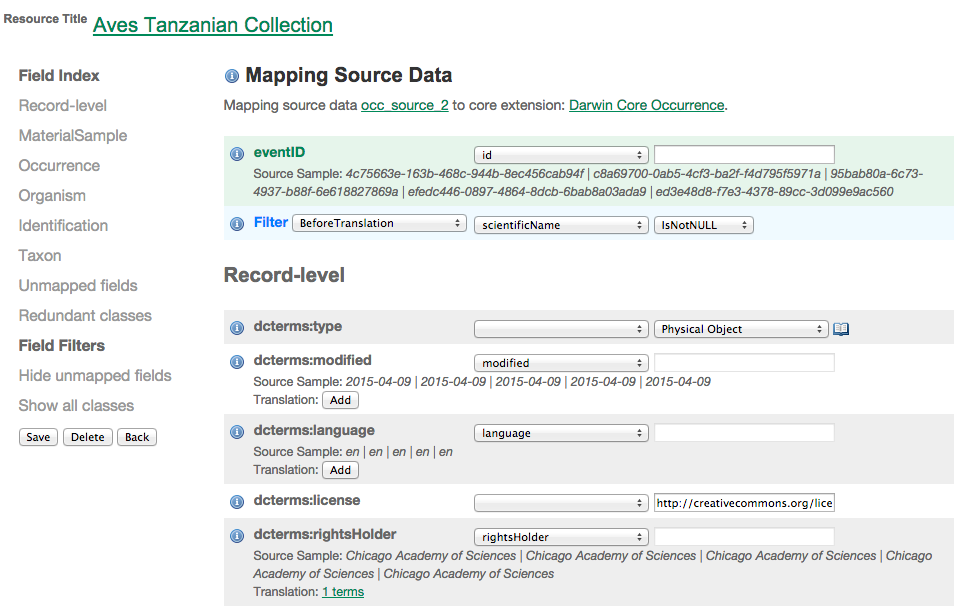The image size is (958, 612).
Task: Select Hide unmapped fields filter
Action: [x=95, y=376]
